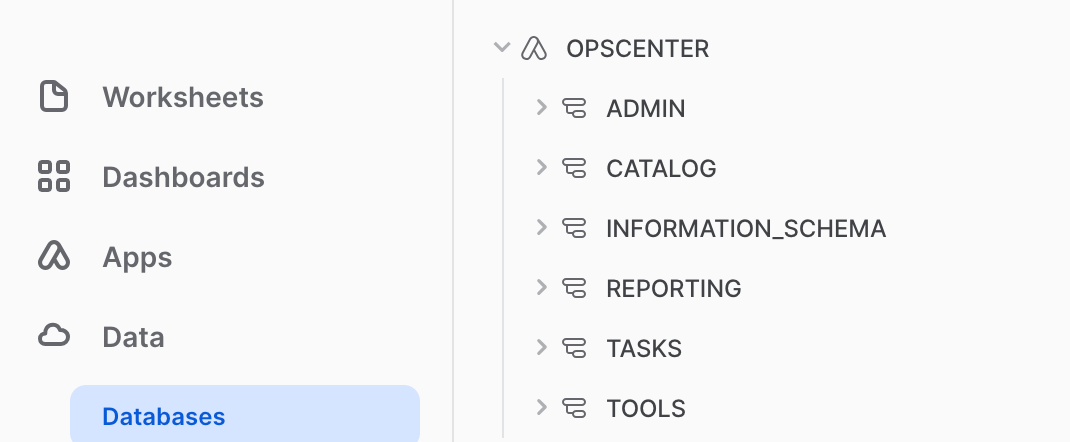Select the TASKS schema label
The image size is (1070, 442).
pyautogui.click(x=644, y=349)
